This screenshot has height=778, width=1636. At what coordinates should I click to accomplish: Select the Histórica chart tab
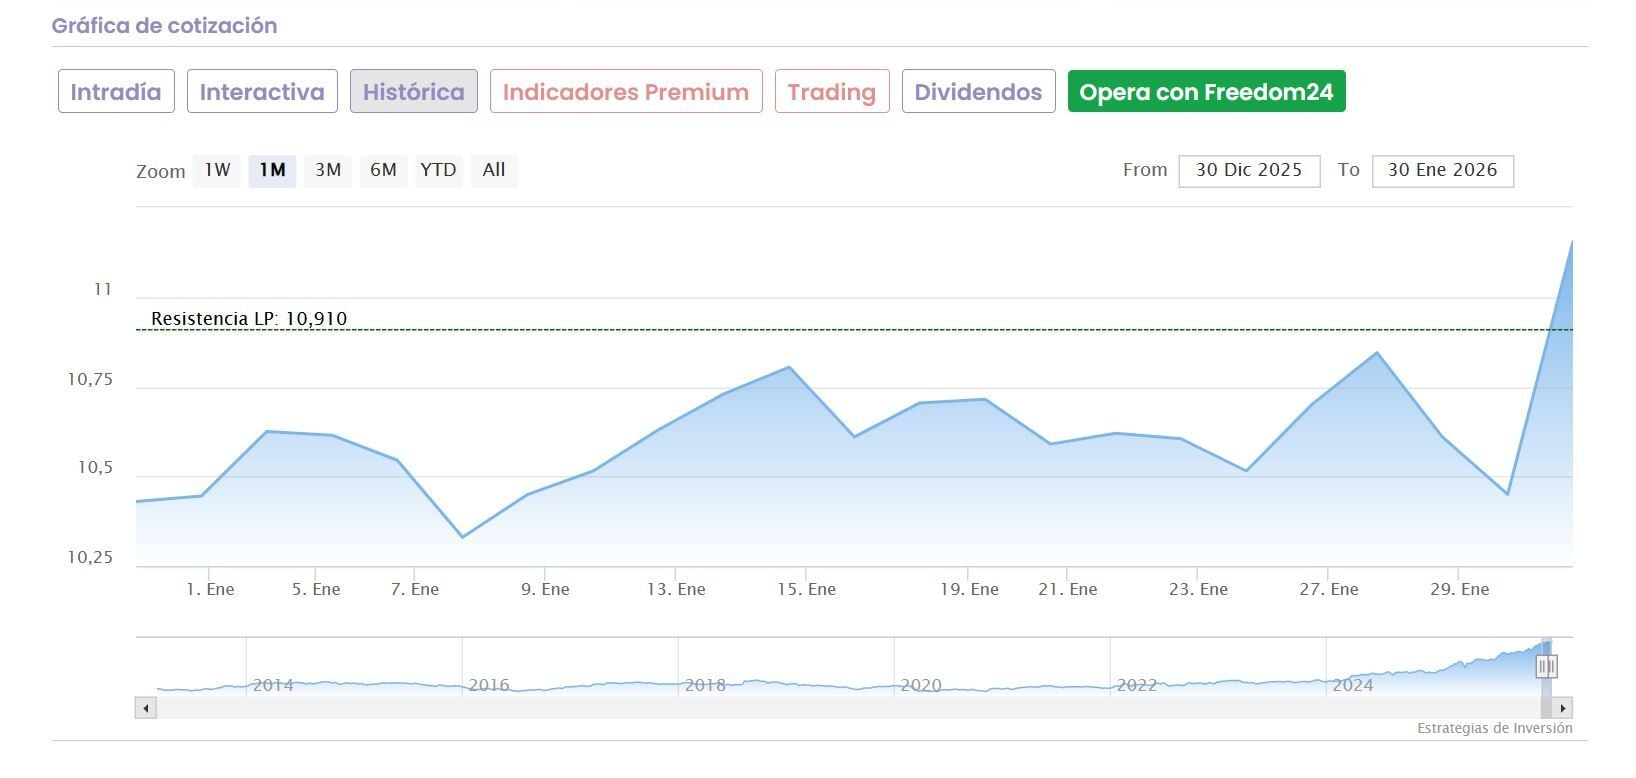click(x=413, y=92)
